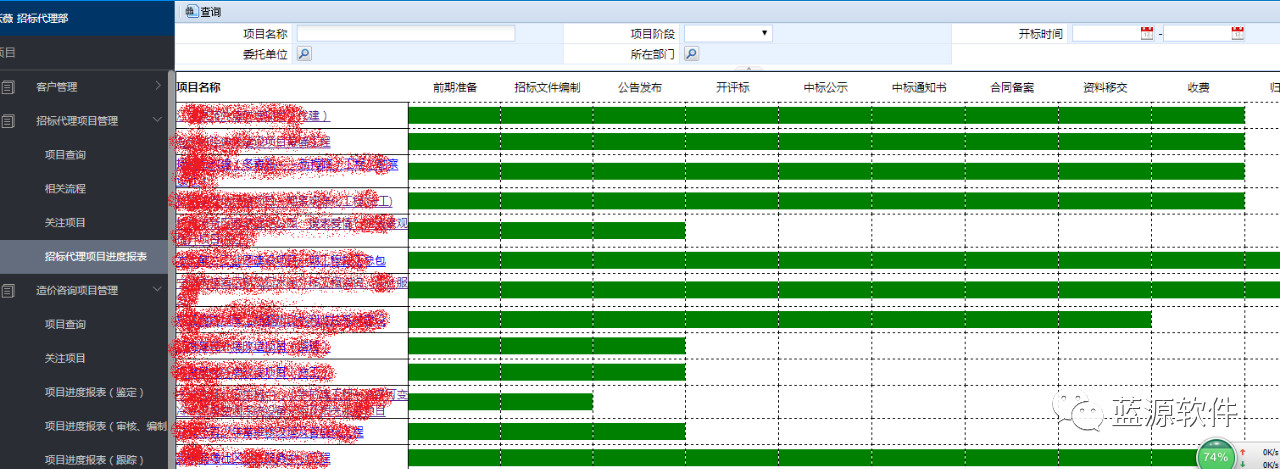Viewport: 1280px width, 469px height.
Task: Open the 委托单位 lookup magnifier icon
Action: [x=304, y=54]
